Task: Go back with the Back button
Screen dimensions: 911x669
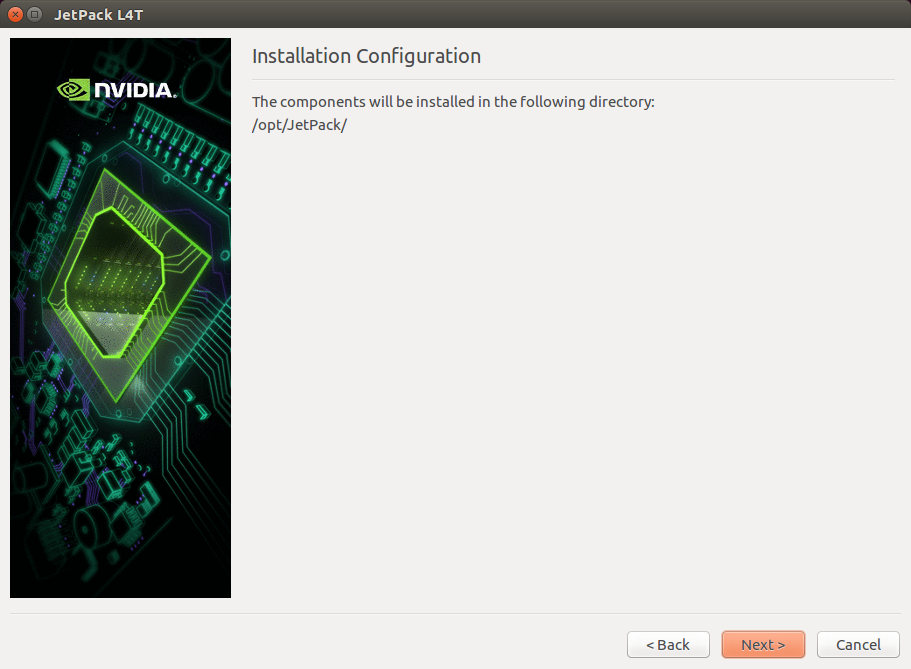Action: (x=668, y=645)
